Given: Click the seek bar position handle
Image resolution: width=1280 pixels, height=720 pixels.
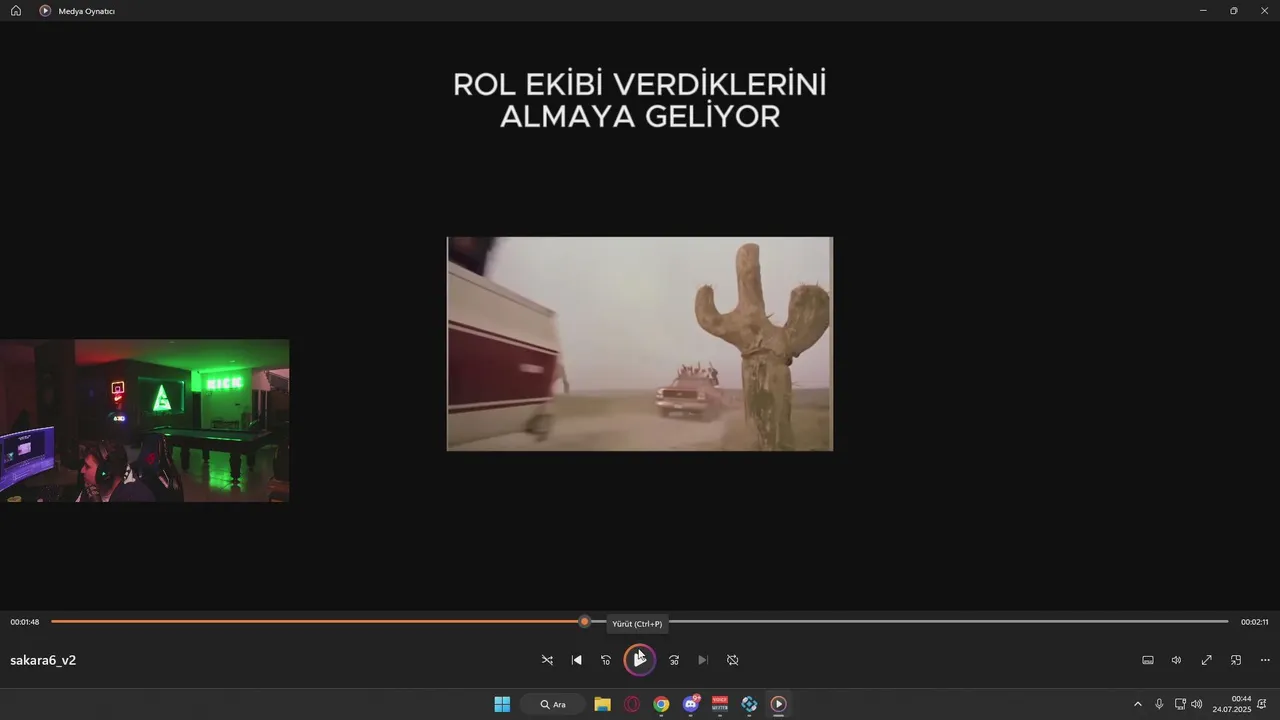Looking at the screenshot, I should [x=585, y=622].
